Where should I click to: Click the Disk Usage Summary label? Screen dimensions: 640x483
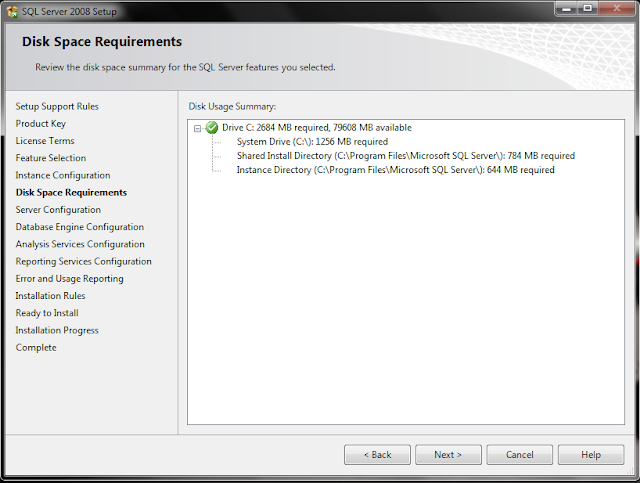coord(232,107)
